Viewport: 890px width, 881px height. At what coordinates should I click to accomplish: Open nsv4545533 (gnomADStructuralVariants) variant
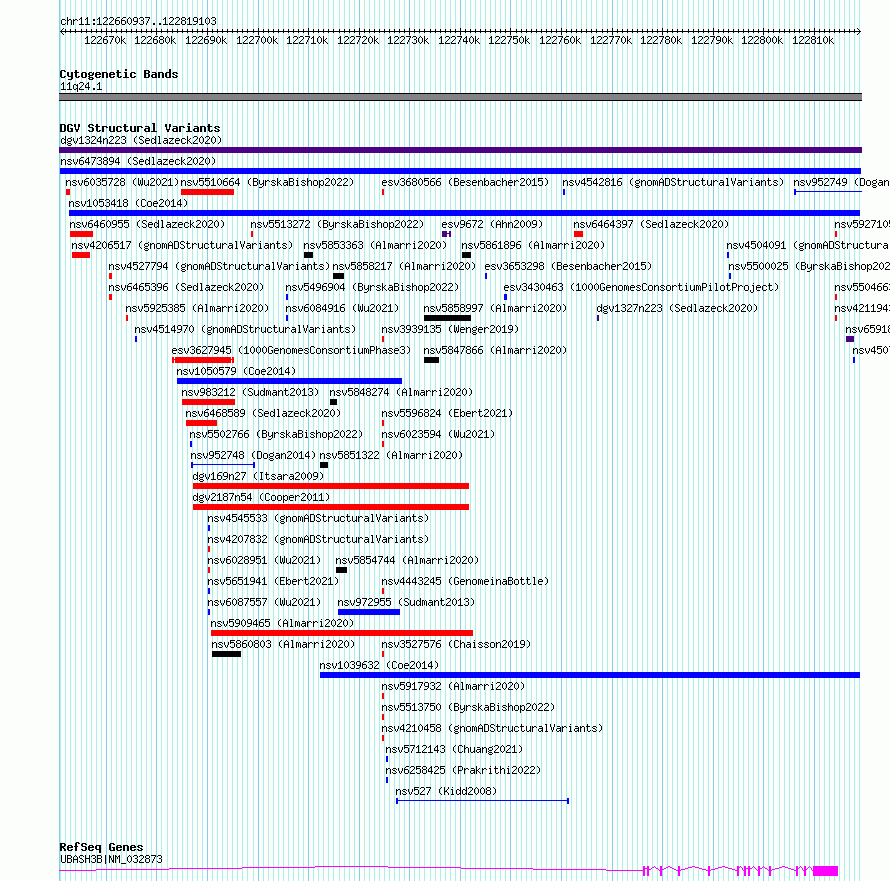318,518
